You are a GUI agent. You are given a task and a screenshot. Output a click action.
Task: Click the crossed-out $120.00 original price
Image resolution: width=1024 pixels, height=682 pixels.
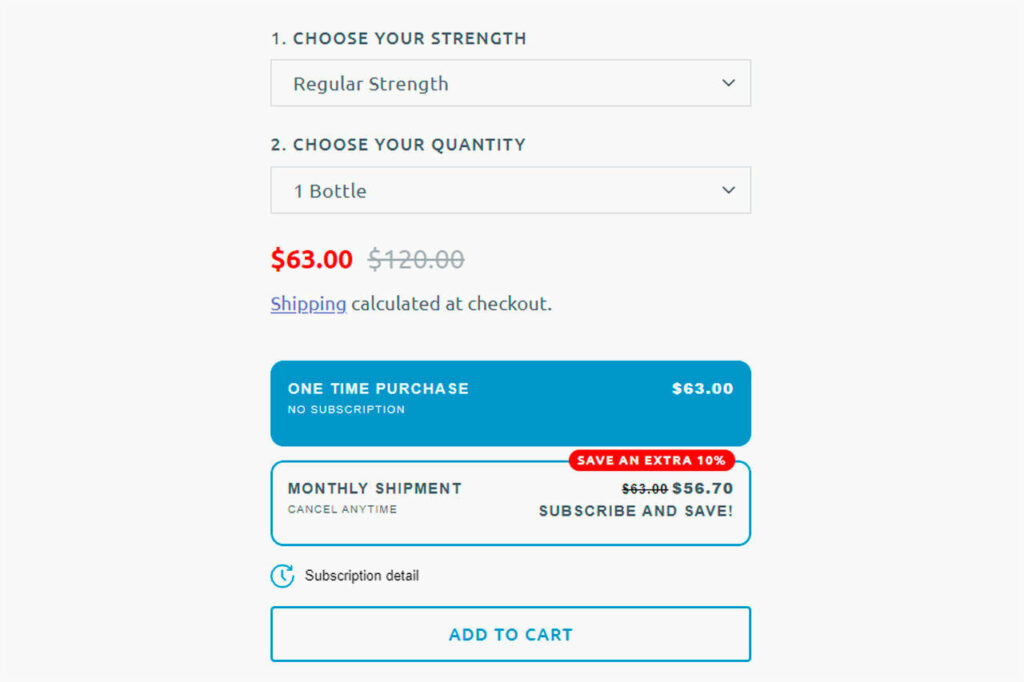[416, 260]
